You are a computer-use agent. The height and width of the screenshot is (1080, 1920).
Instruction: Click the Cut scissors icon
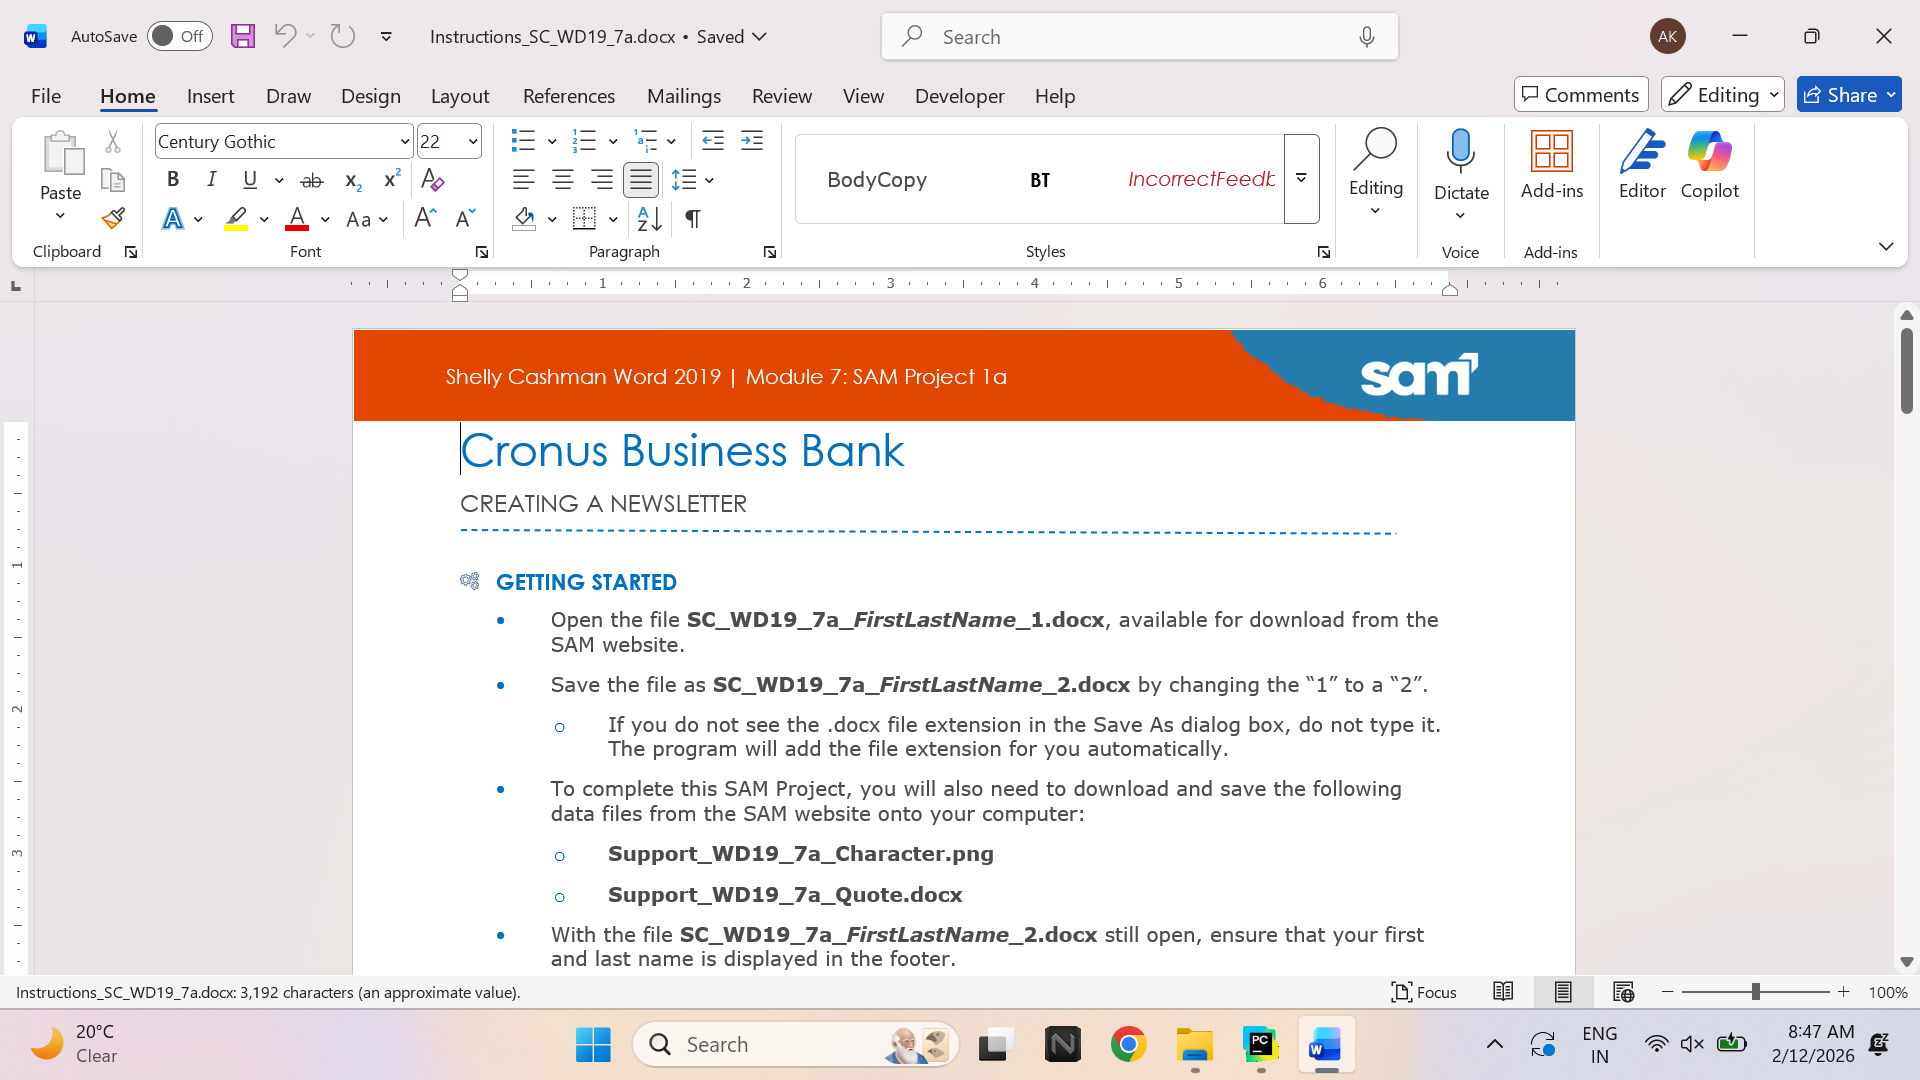coord(113,142)
